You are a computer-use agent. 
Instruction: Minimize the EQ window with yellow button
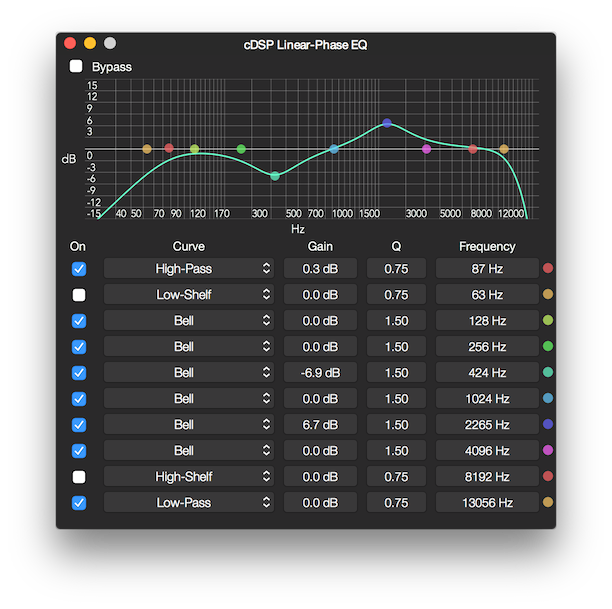pyautogui.click(x=90, y=43)
